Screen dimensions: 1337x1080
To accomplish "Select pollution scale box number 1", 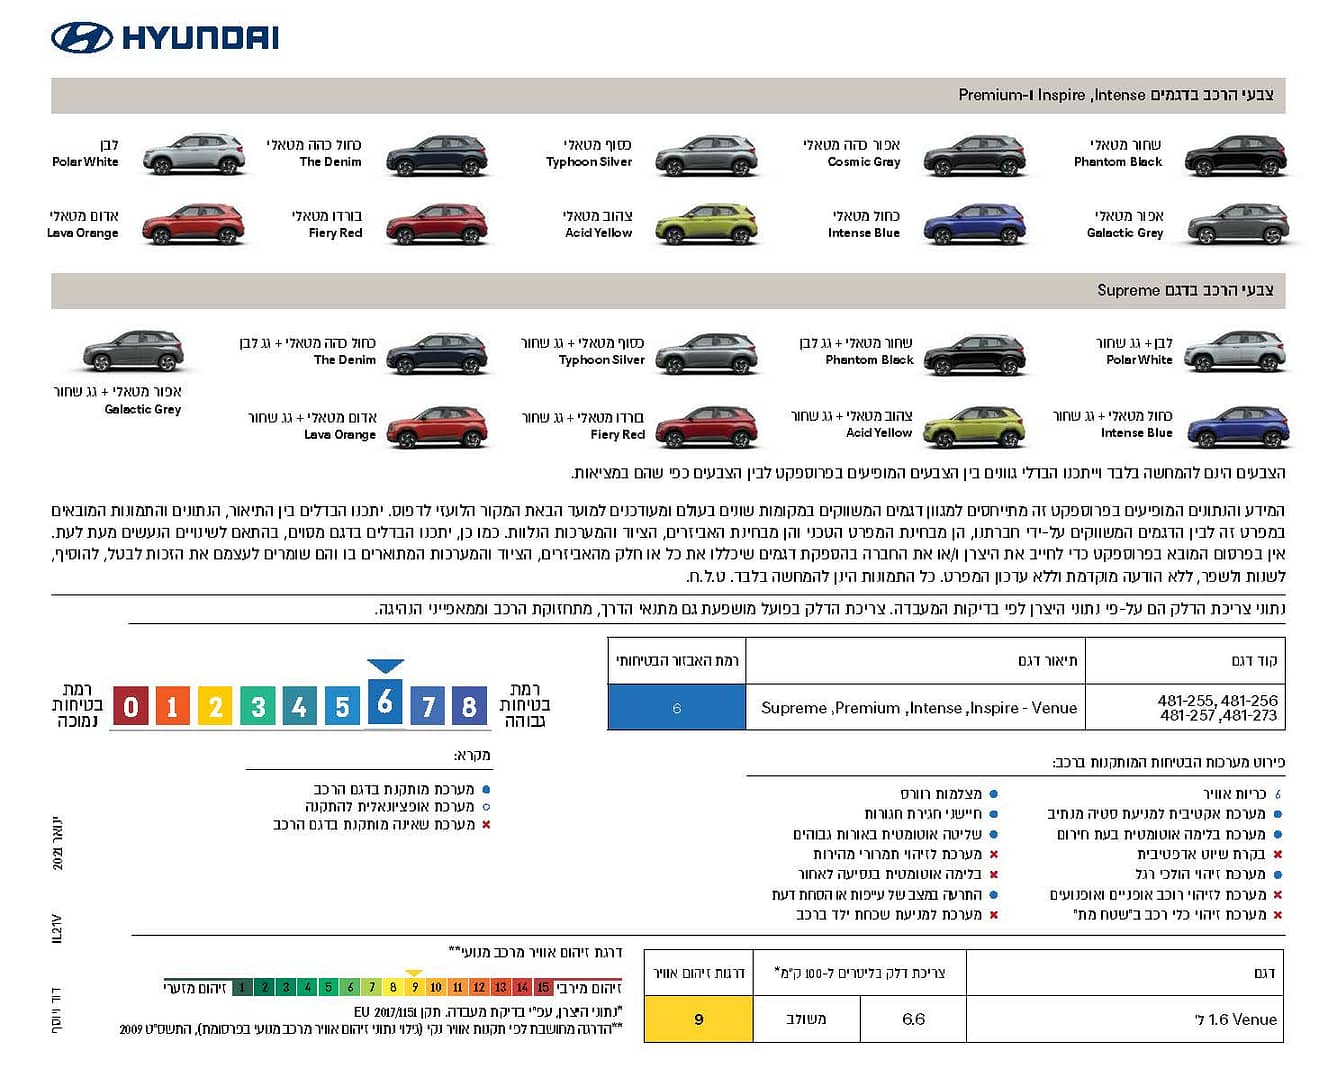I will pos(242,987).
